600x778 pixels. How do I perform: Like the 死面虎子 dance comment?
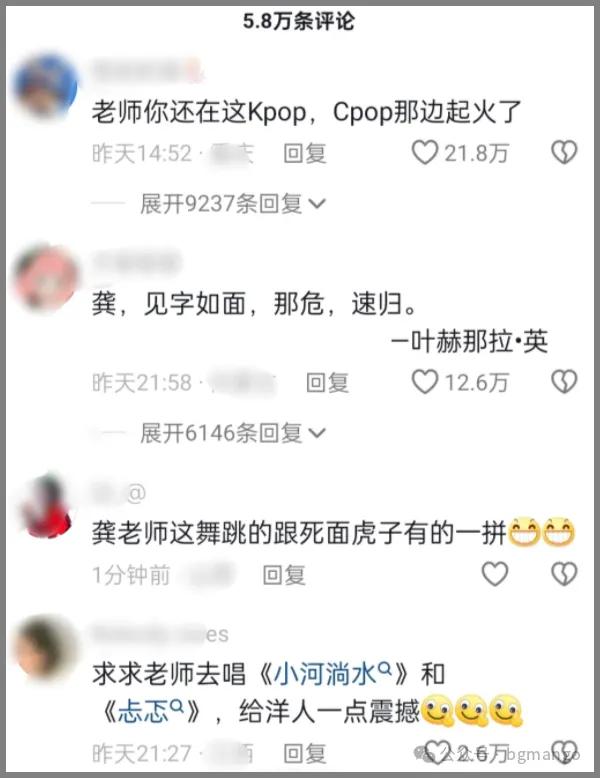[495, 574]
